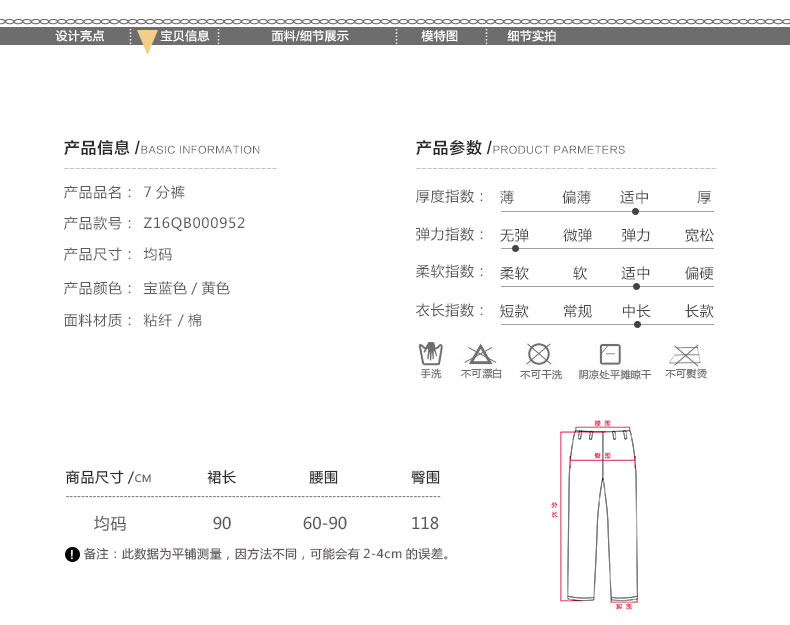Open the 设计亮点 tab

point(80,36)
